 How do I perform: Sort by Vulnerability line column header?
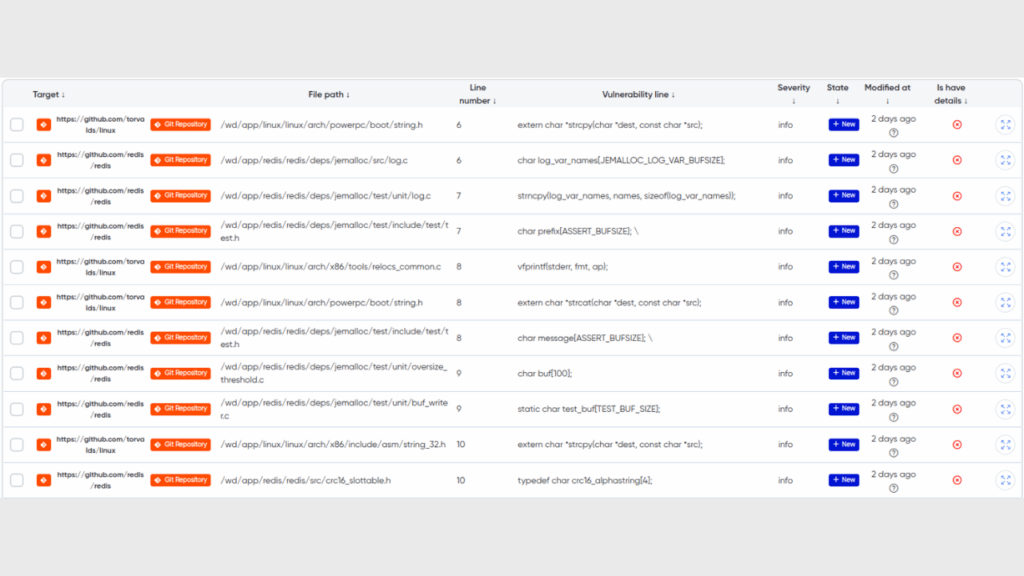[638, 95]
